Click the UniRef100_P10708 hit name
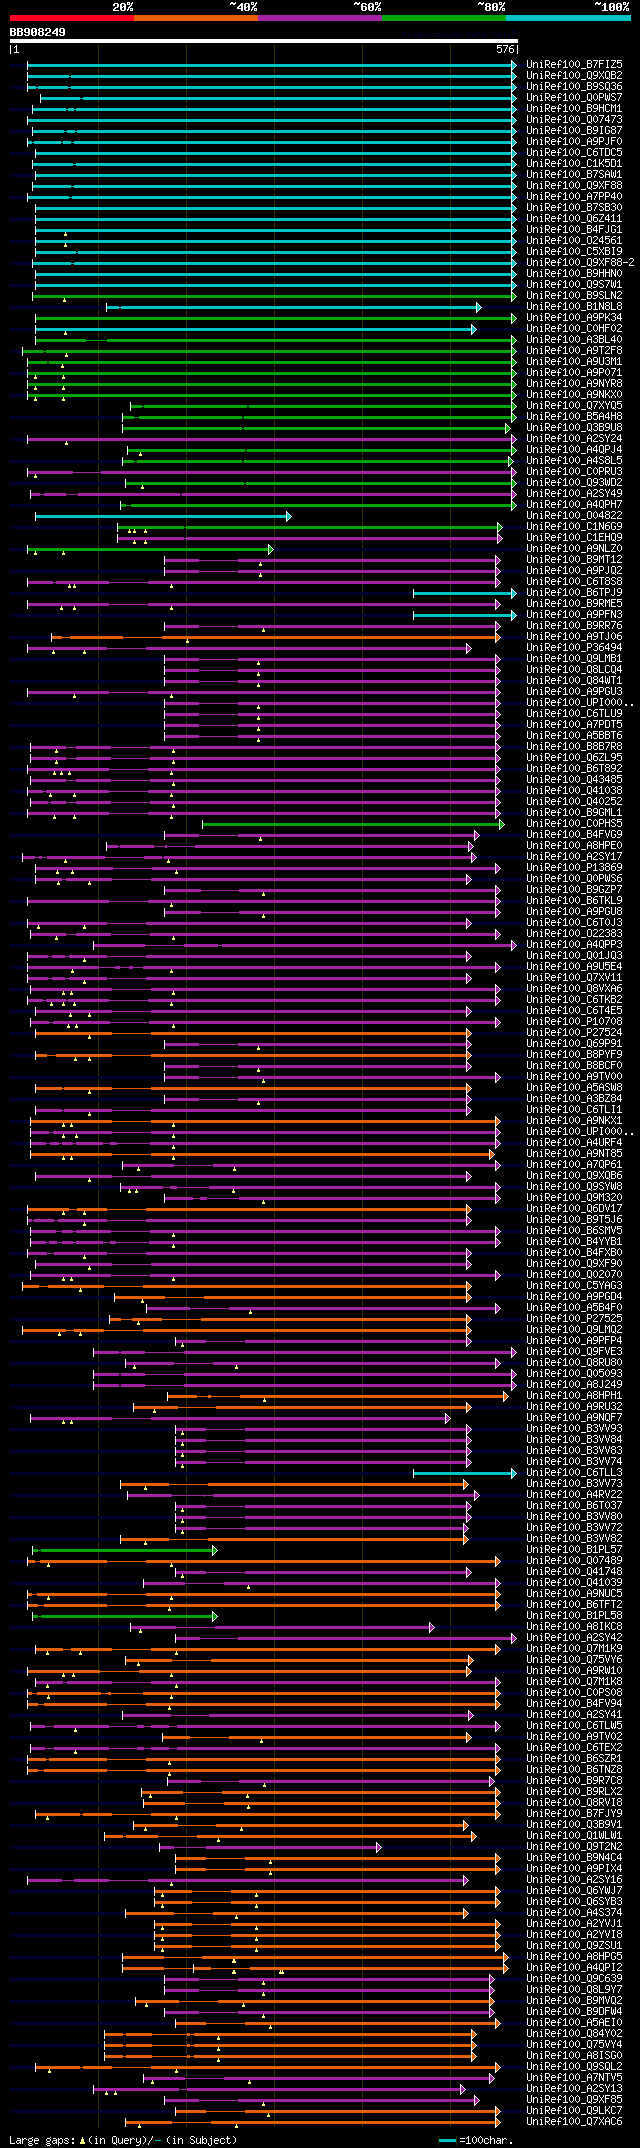 574,1021
